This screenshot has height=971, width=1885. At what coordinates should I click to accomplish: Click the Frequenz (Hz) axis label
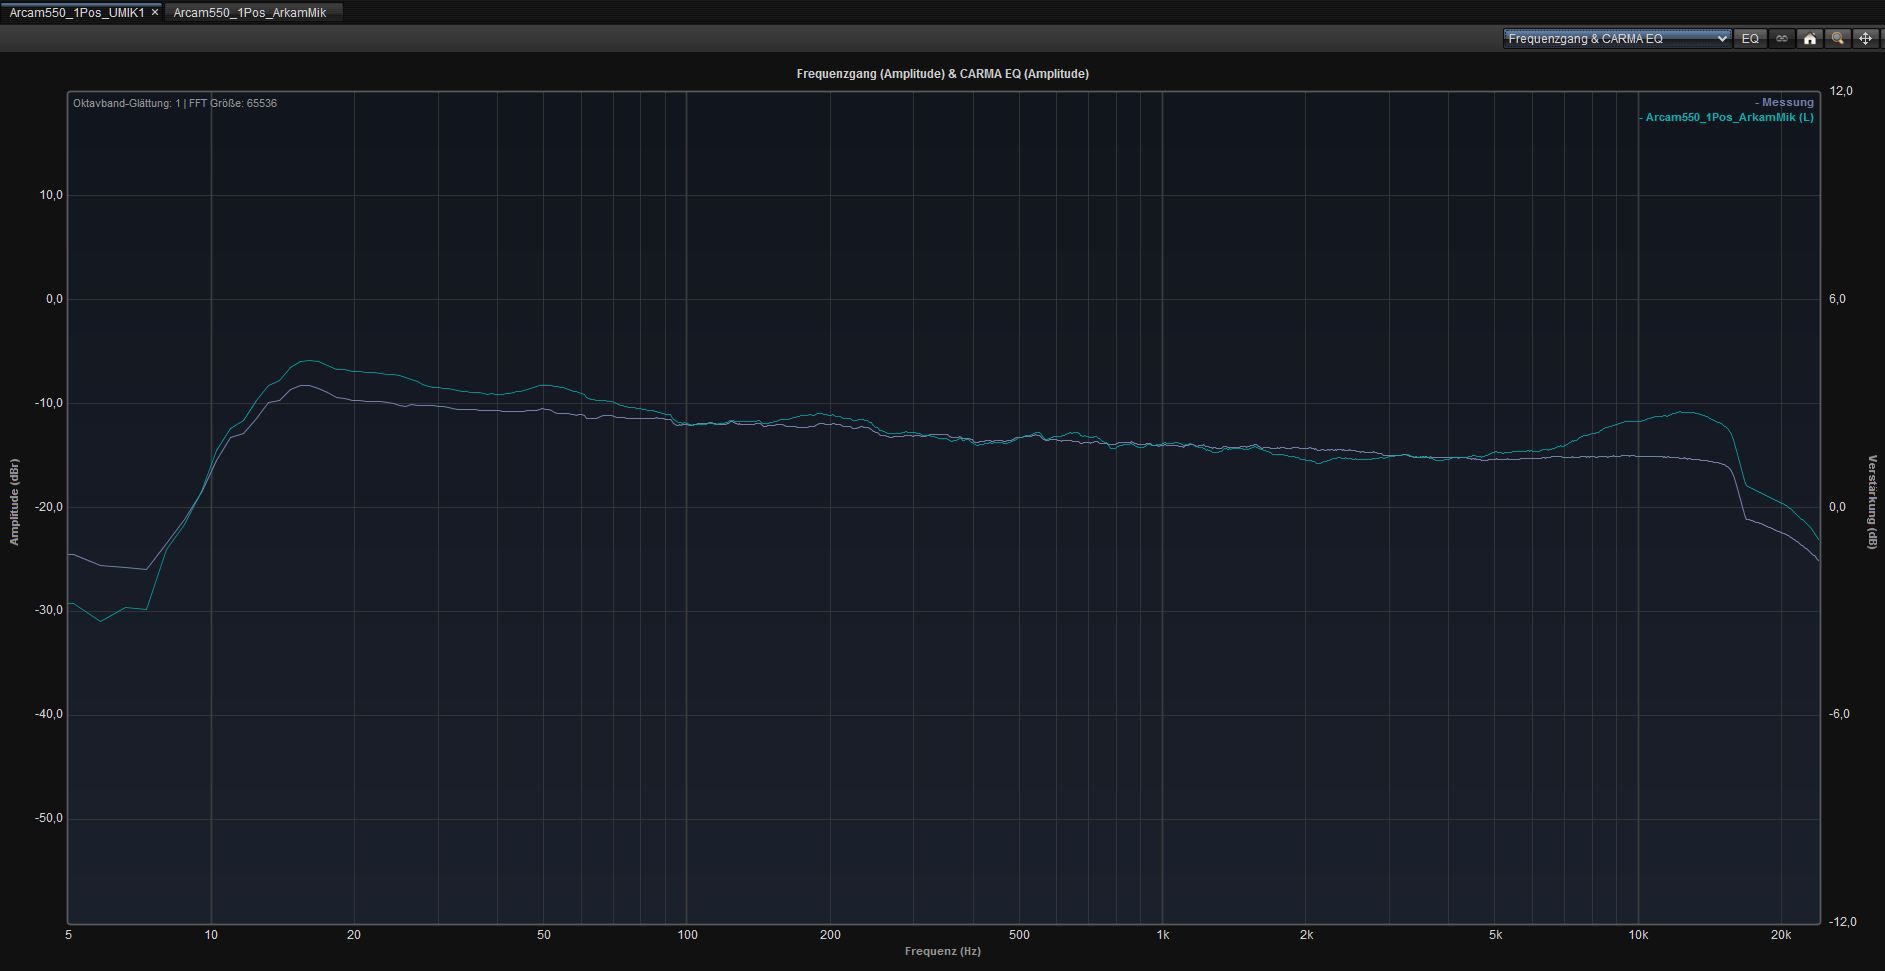(942, 951)
